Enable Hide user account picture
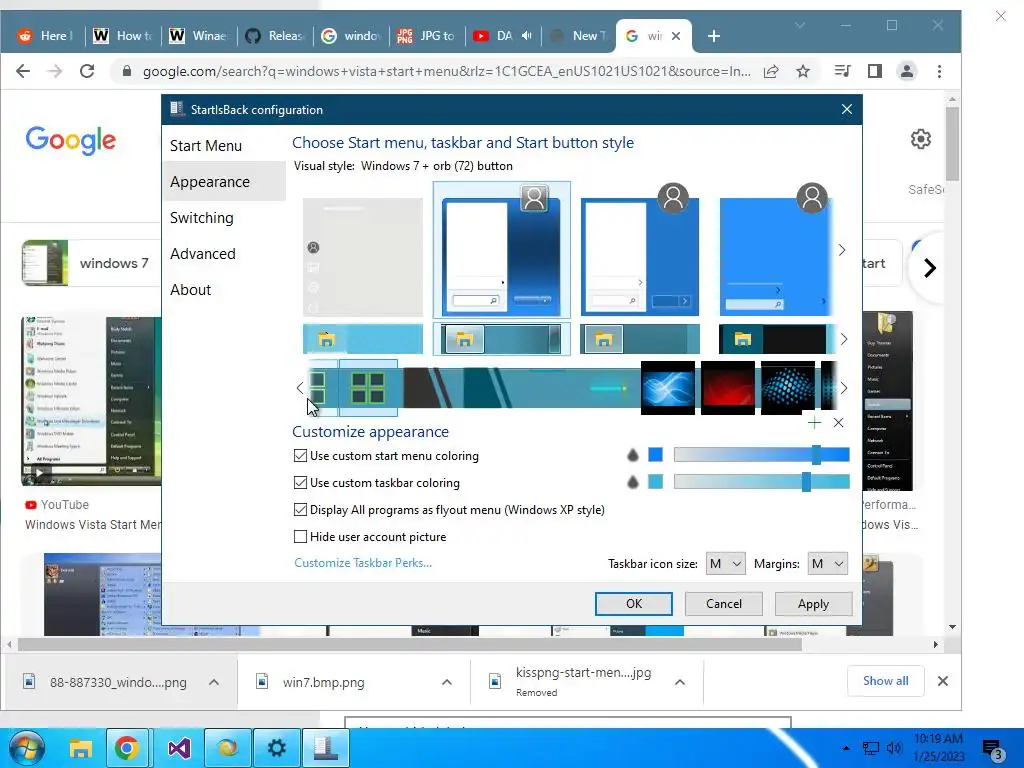The width and height of the screenshot is (1024, 768). pyautogui.click(x=300, y=537)
